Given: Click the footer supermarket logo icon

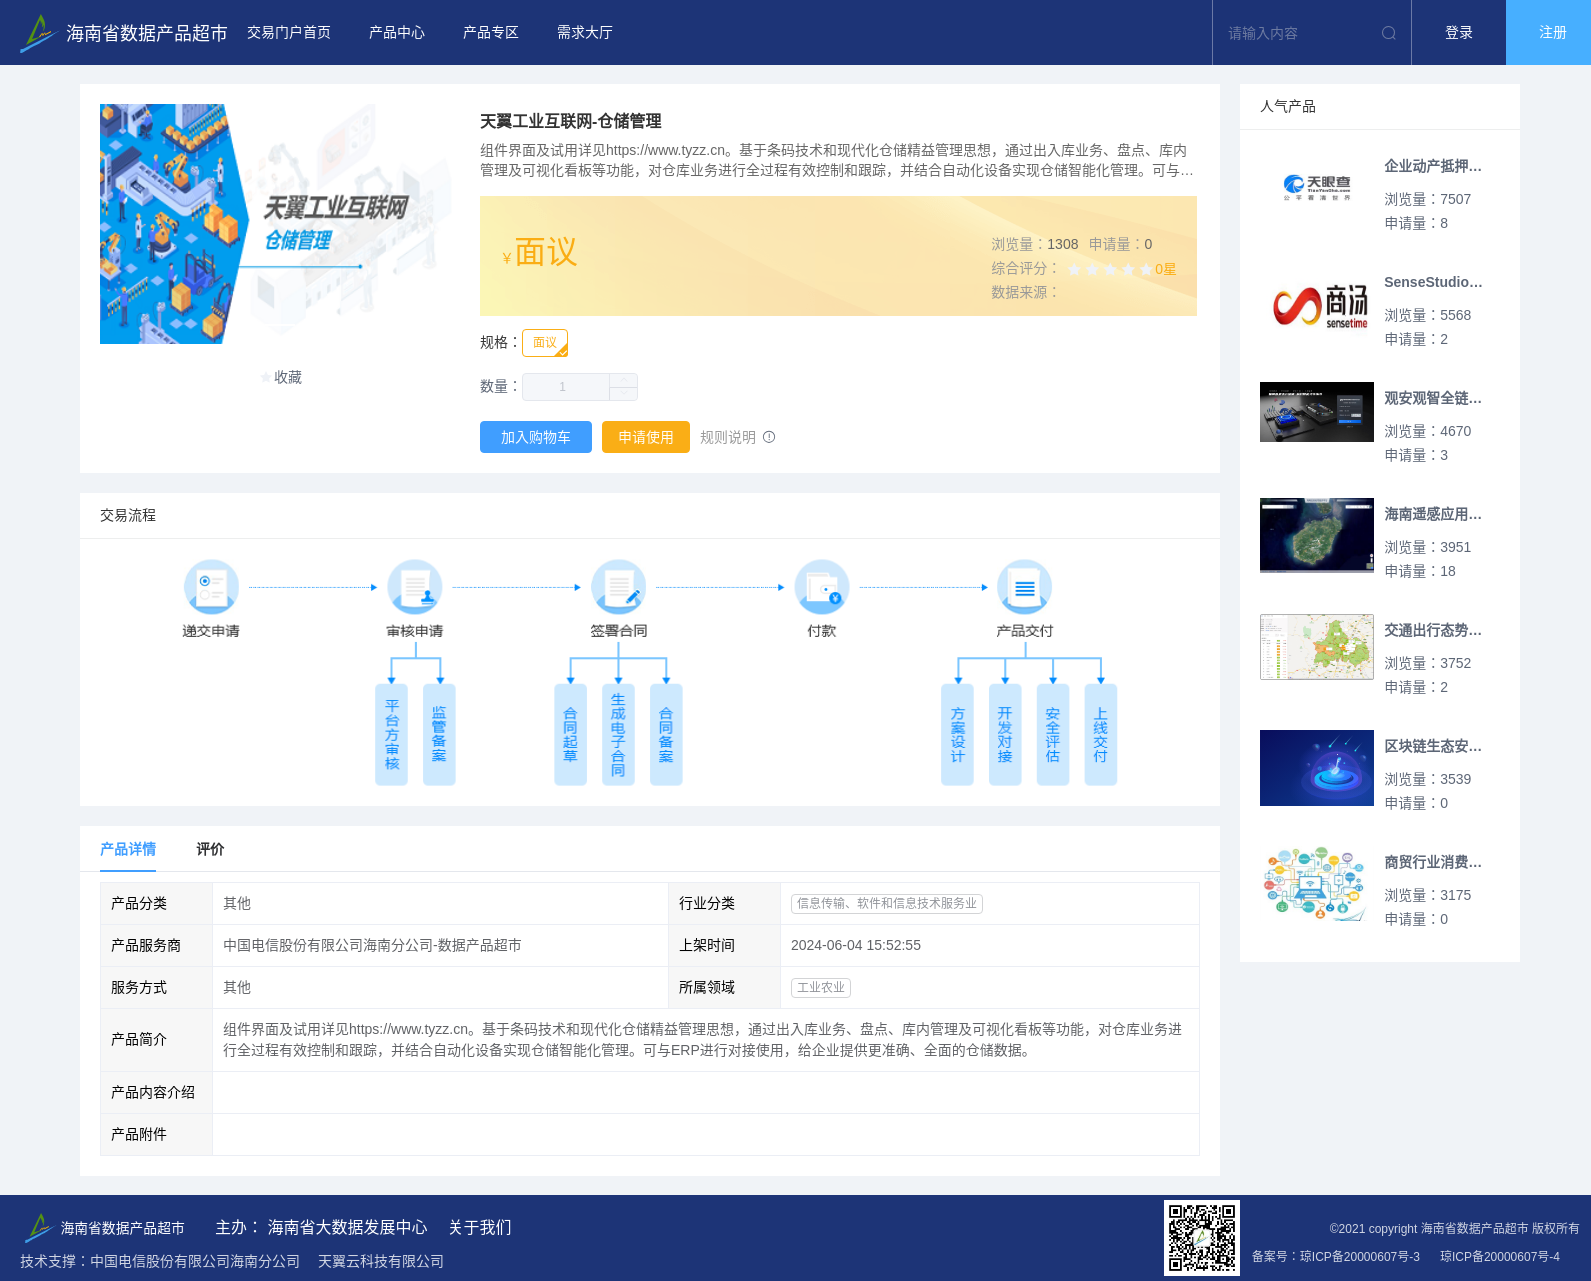Looking at the screenshot, I should [38, 1227].
